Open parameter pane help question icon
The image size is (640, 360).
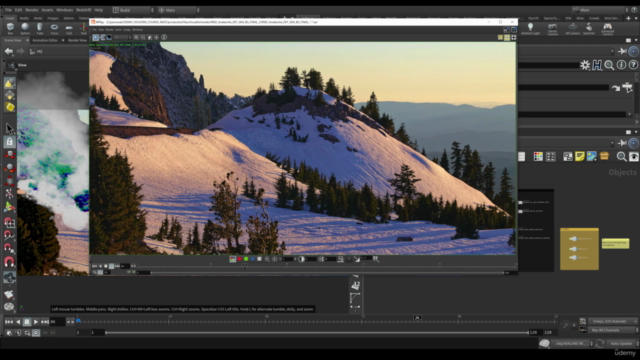[x=633, y=65]
